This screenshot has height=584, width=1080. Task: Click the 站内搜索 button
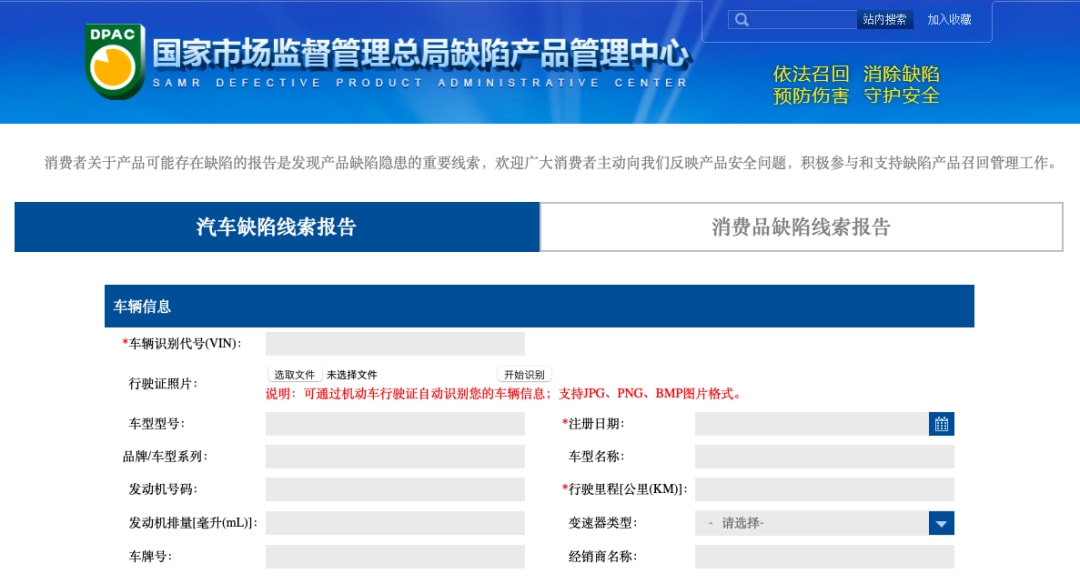click(x=884, y=19)
